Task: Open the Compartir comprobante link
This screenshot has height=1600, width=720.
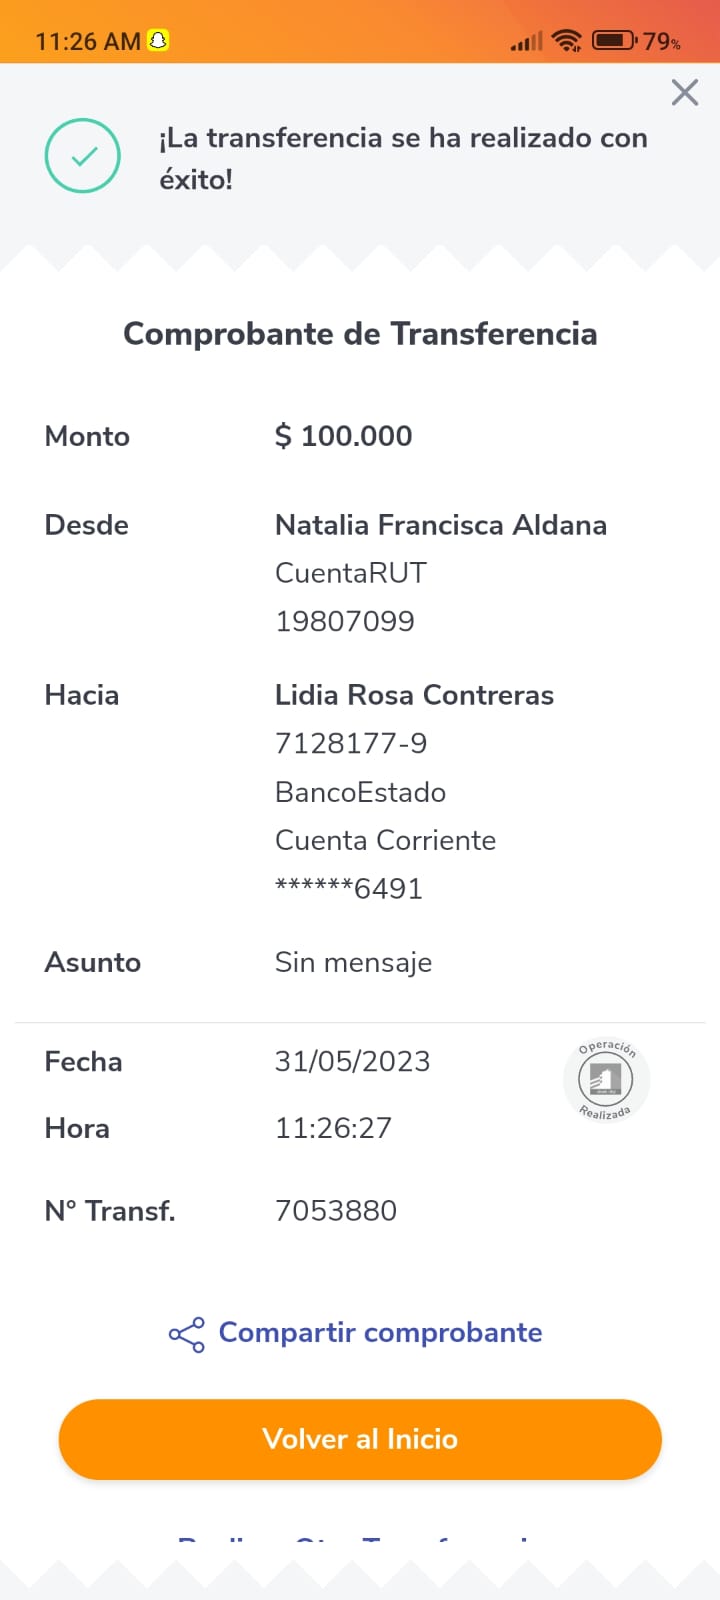Action: point(380,1333)
